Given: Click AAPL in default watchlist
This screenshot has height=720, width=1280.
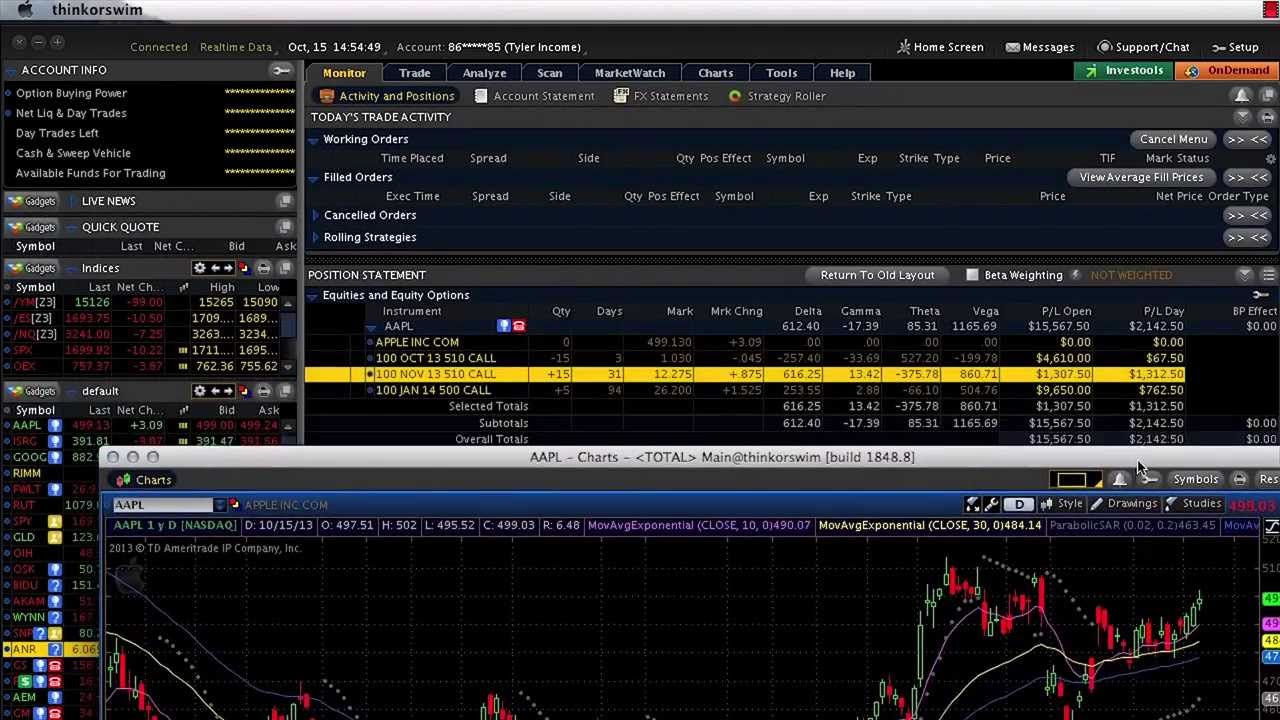Looking at the screenshot, I should 26,425.
